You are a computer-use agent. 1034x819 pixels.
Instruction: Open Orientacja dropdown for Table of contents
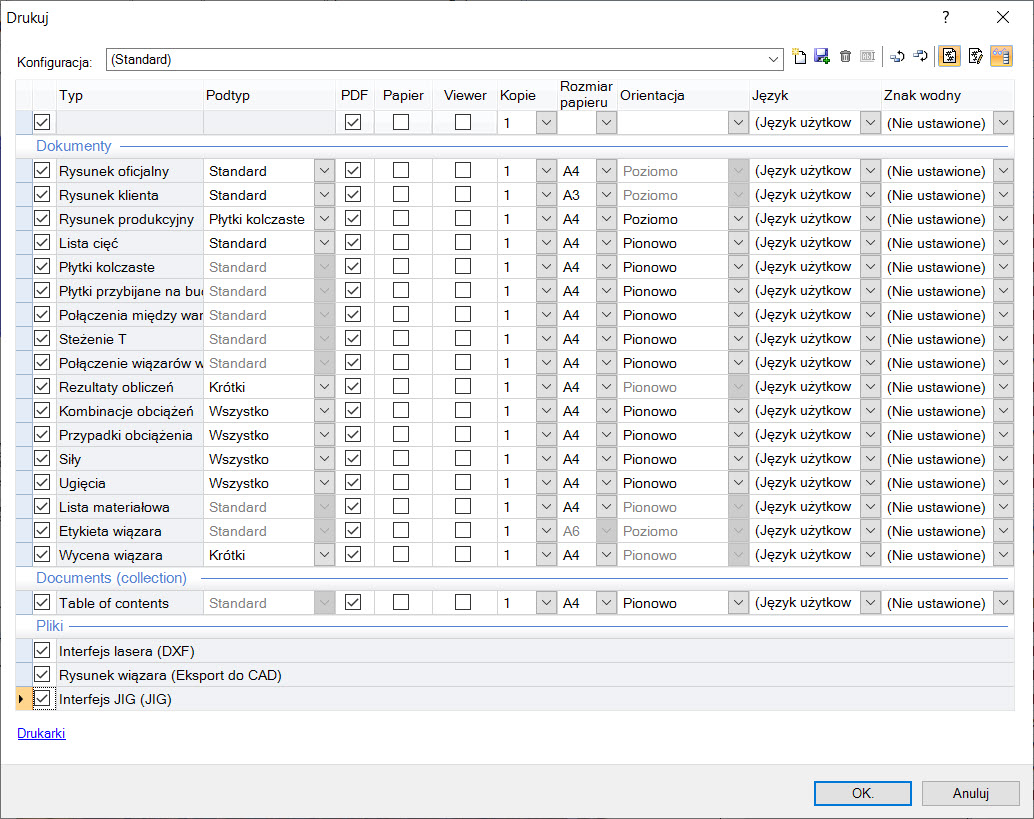[738, 603]
